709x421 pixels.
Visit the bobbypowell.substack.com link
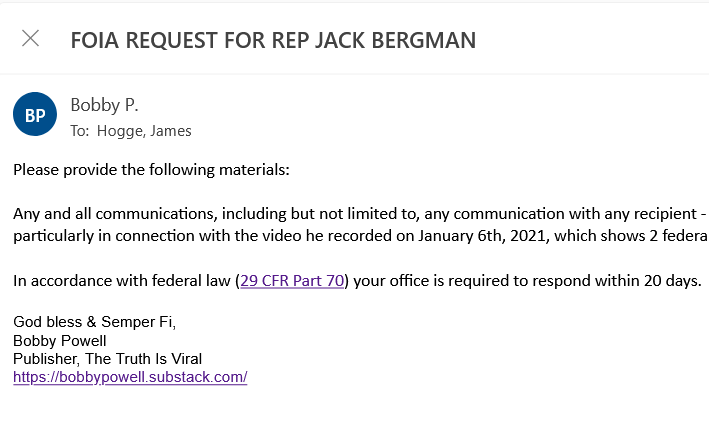pos(130,377)
